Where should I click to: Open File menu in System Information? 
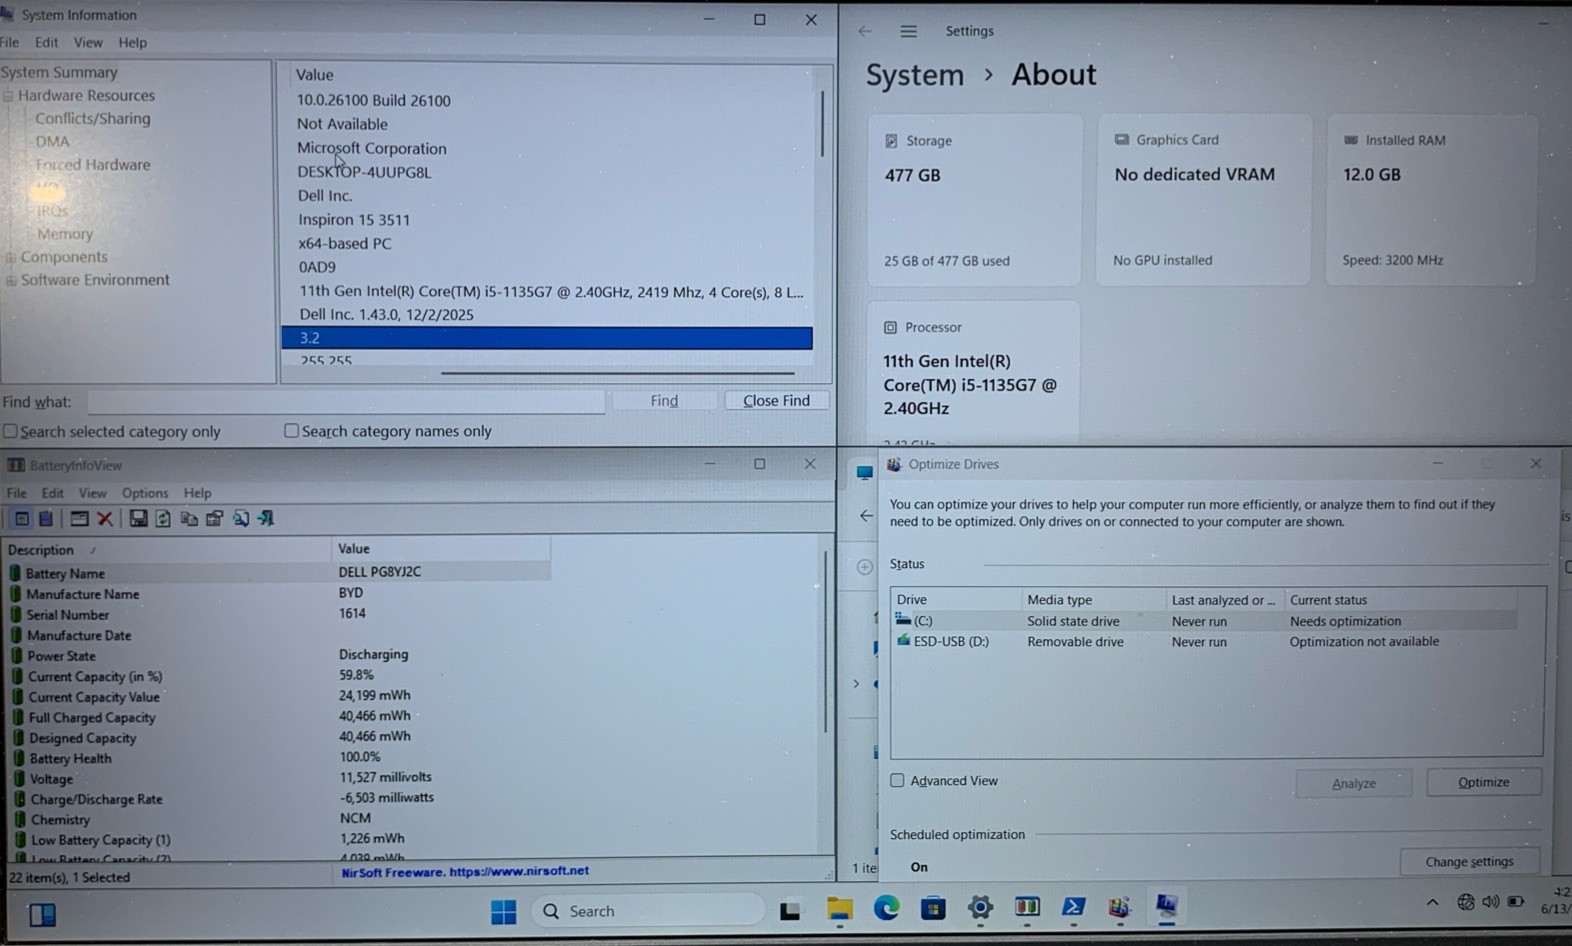point(10,42)
